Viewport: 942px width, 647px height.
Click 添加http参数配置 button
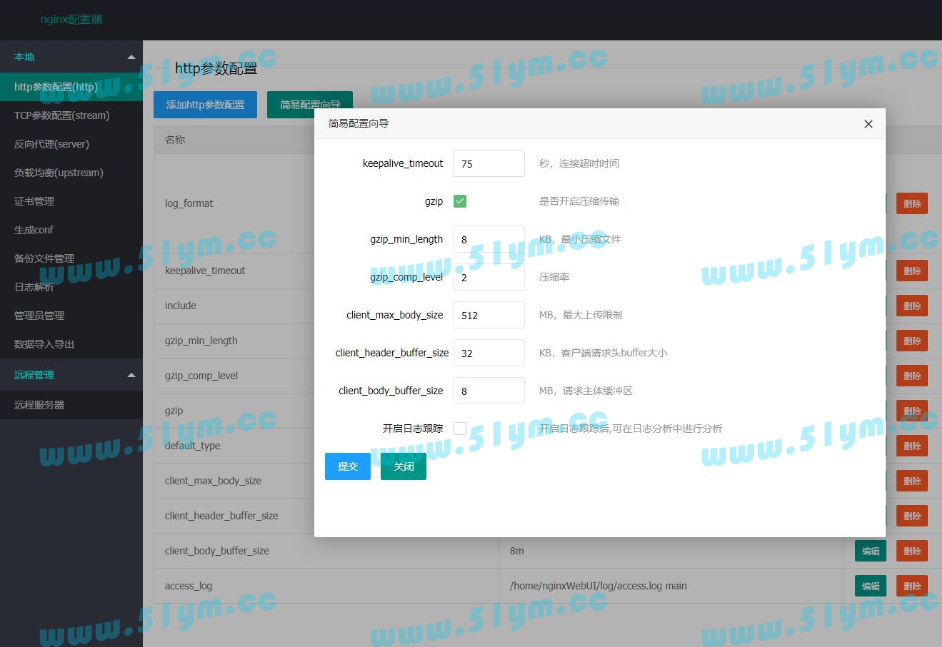[205, 105]
